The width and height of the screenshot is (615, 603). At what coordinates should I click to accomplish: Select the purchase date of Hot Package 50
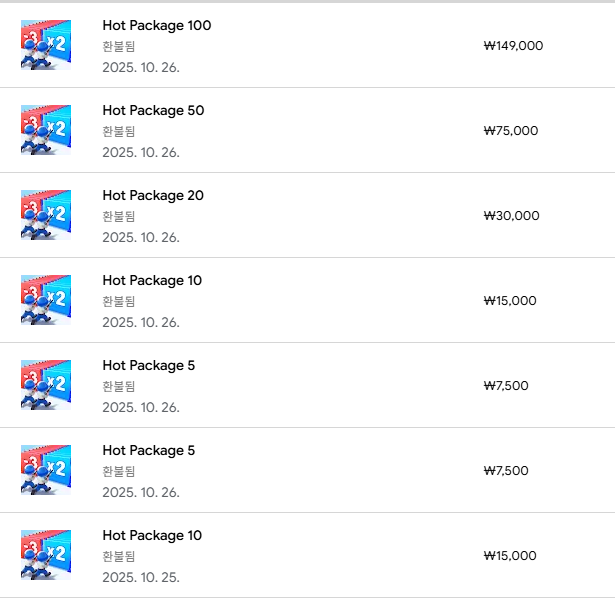click(x=141, y=152)
